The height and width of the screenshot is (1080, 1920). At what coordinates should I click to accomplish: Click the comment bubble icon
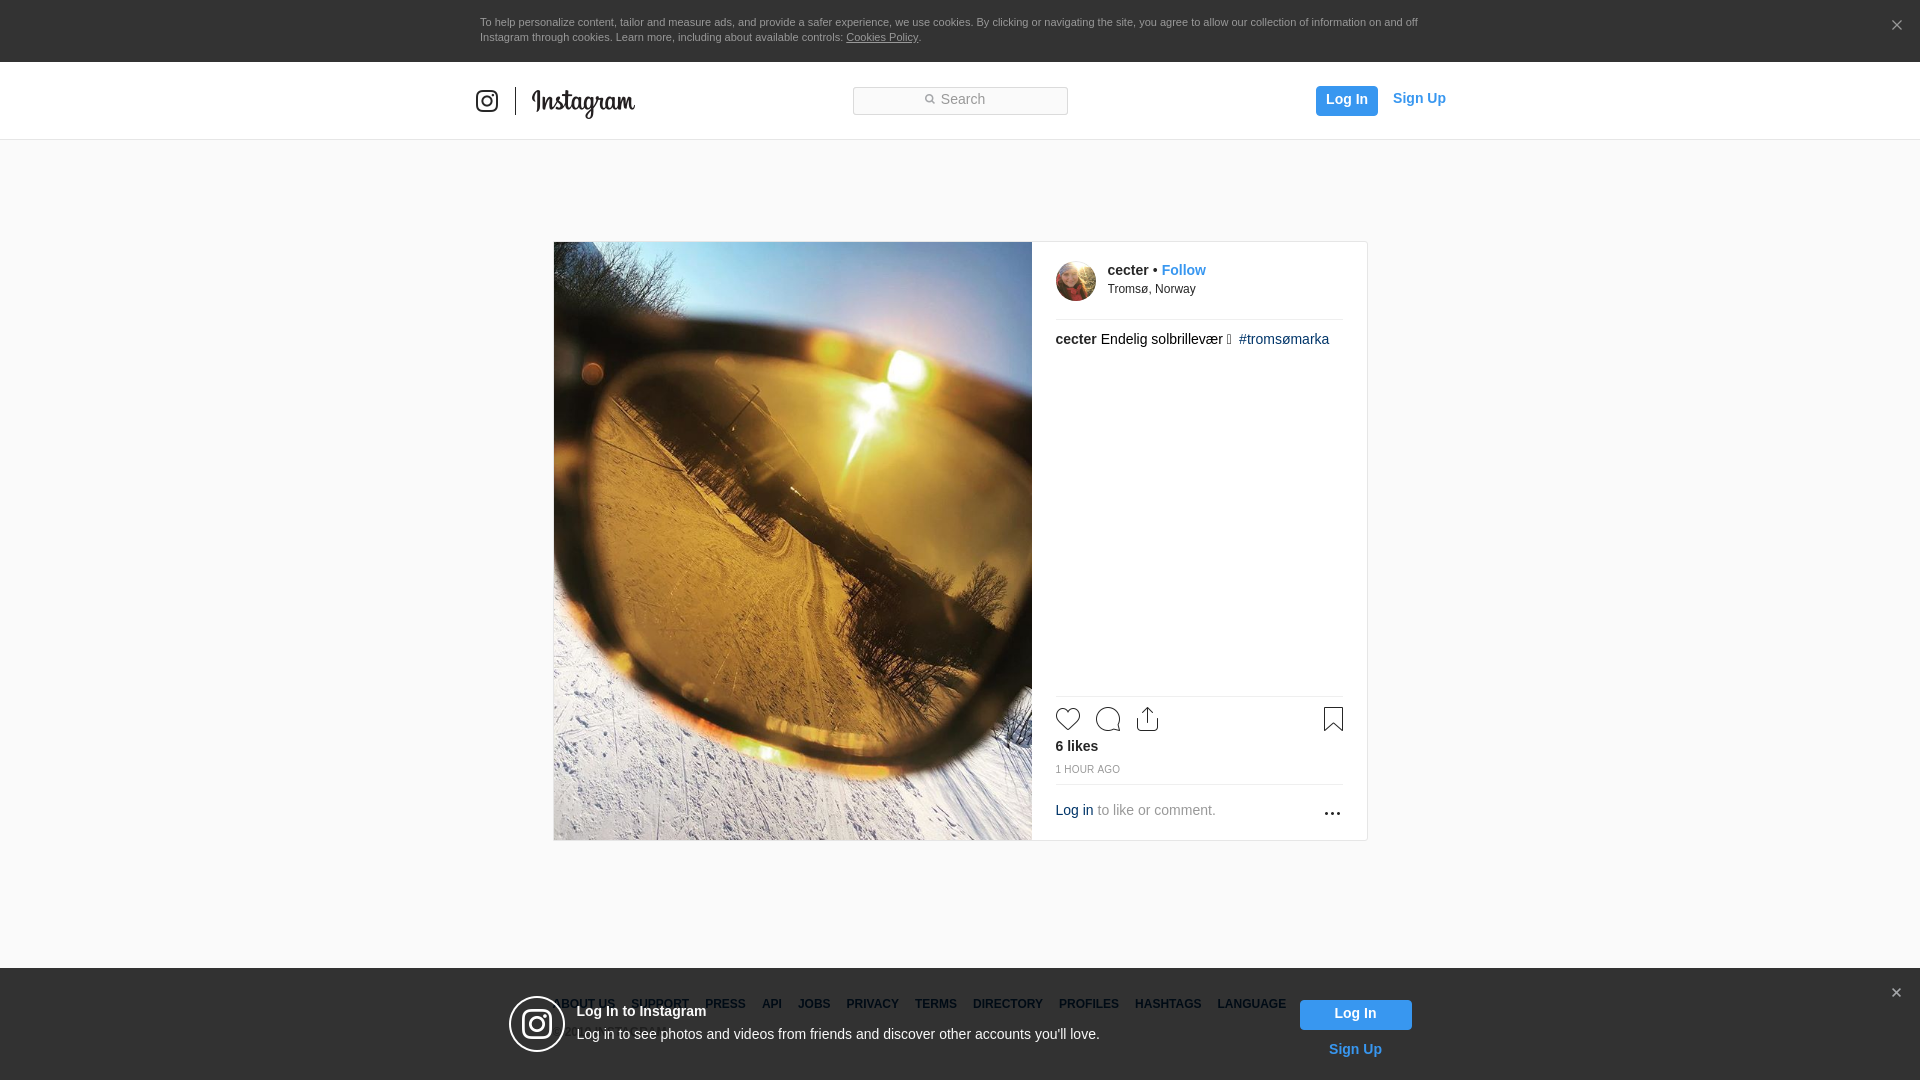coord(1108,719)
